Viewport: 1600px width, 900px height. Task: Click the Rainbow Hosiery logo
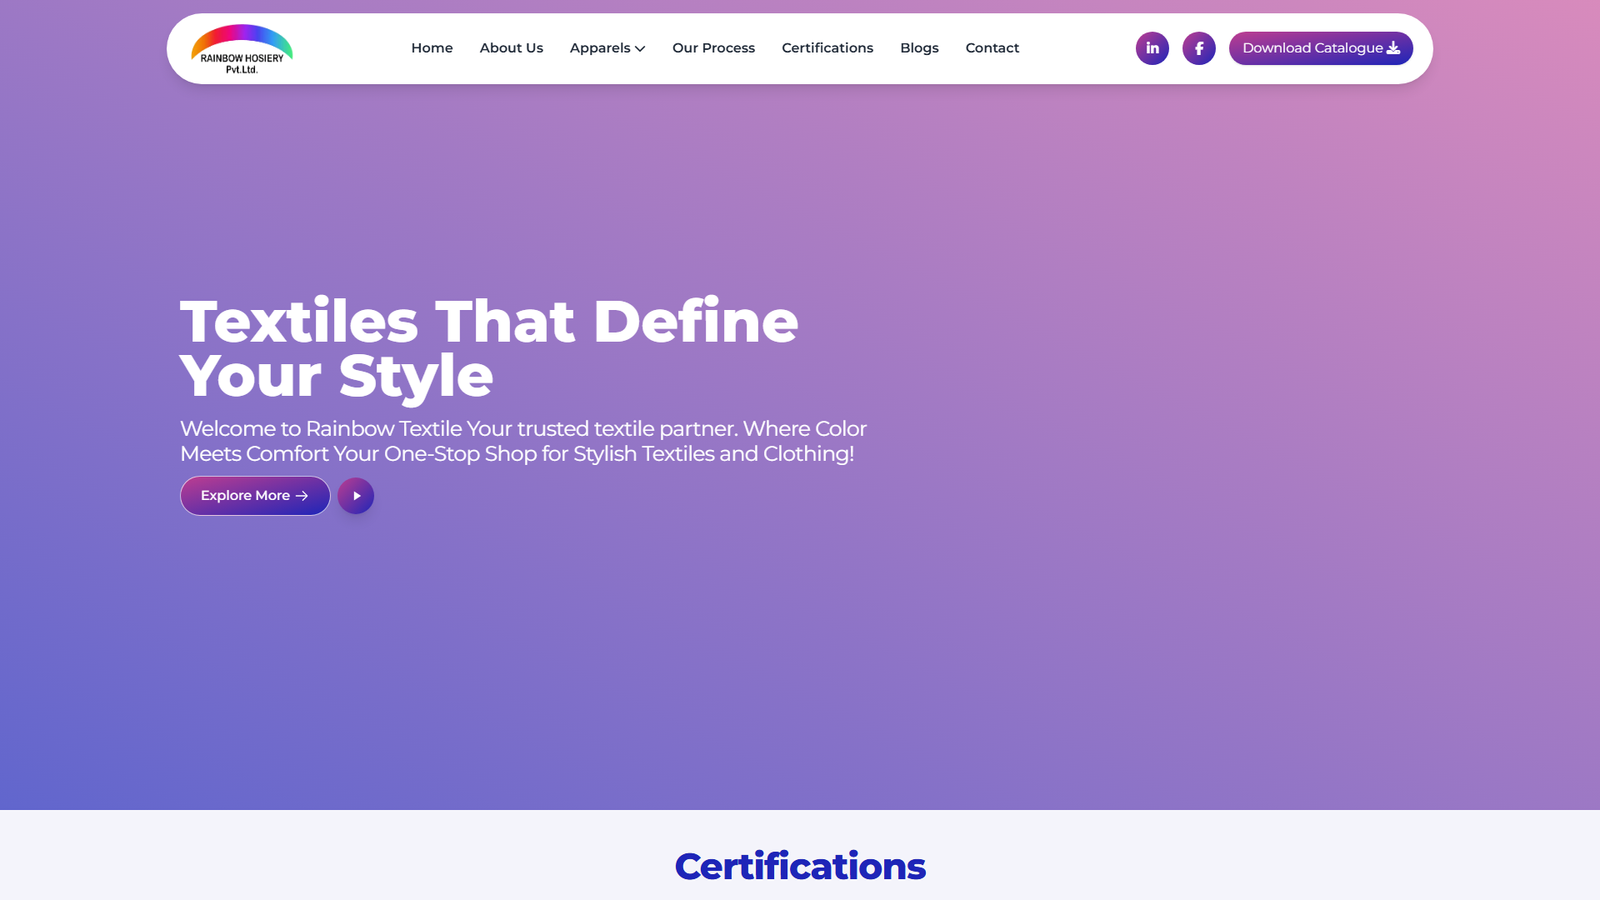tap(242, 49)
